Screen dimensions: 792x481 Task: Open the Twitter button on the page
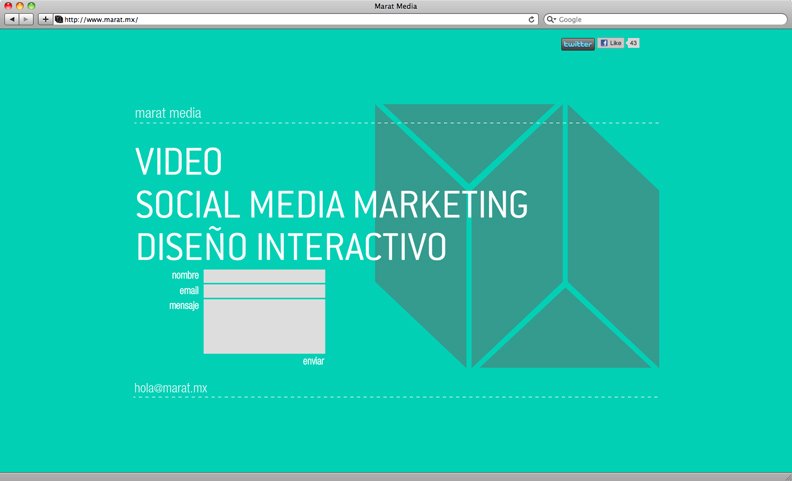pos(578,44)
